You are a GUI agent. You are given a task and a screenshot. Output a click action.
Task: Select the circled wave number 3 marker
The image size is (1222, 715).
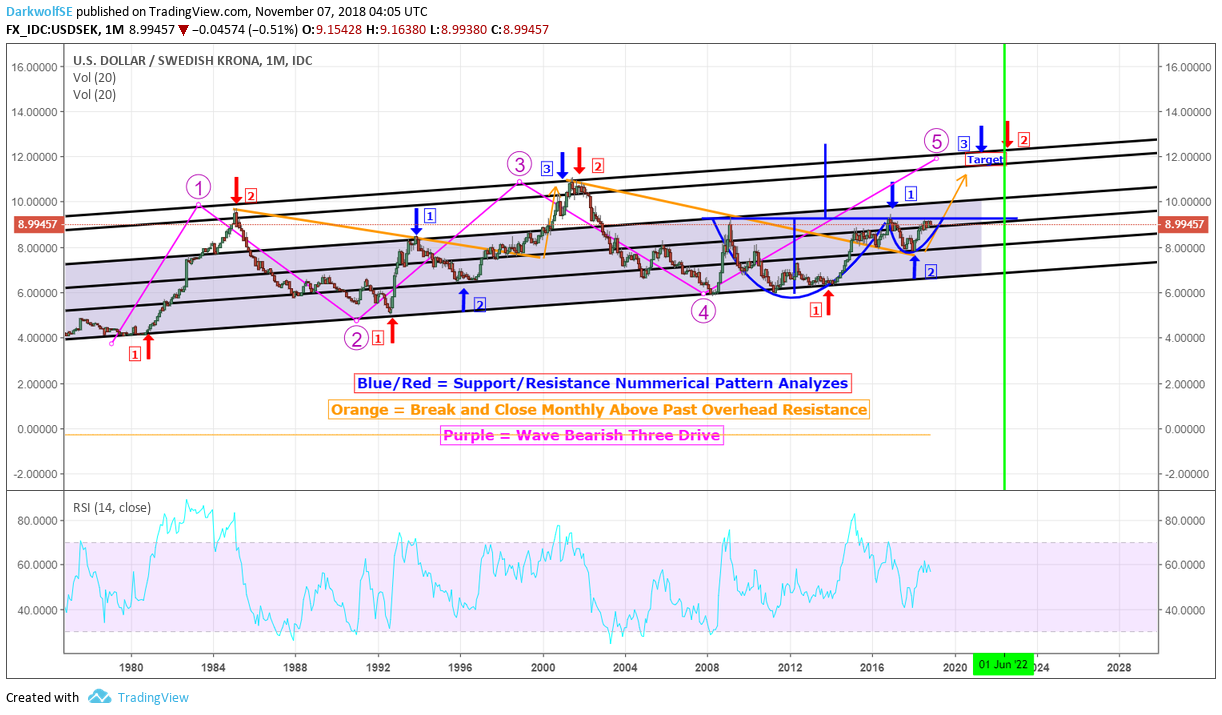pyautogui.click(x=518, y=163)
